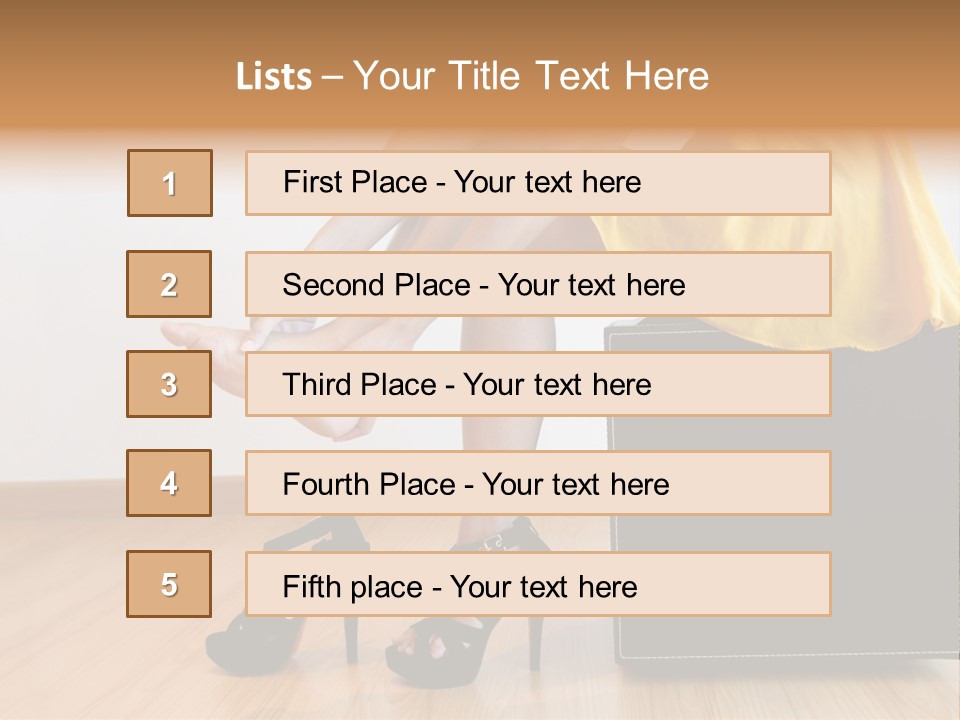Click the words Title Text Here in heading
This screenshot has height=720, width=960.
coord(579,76)
